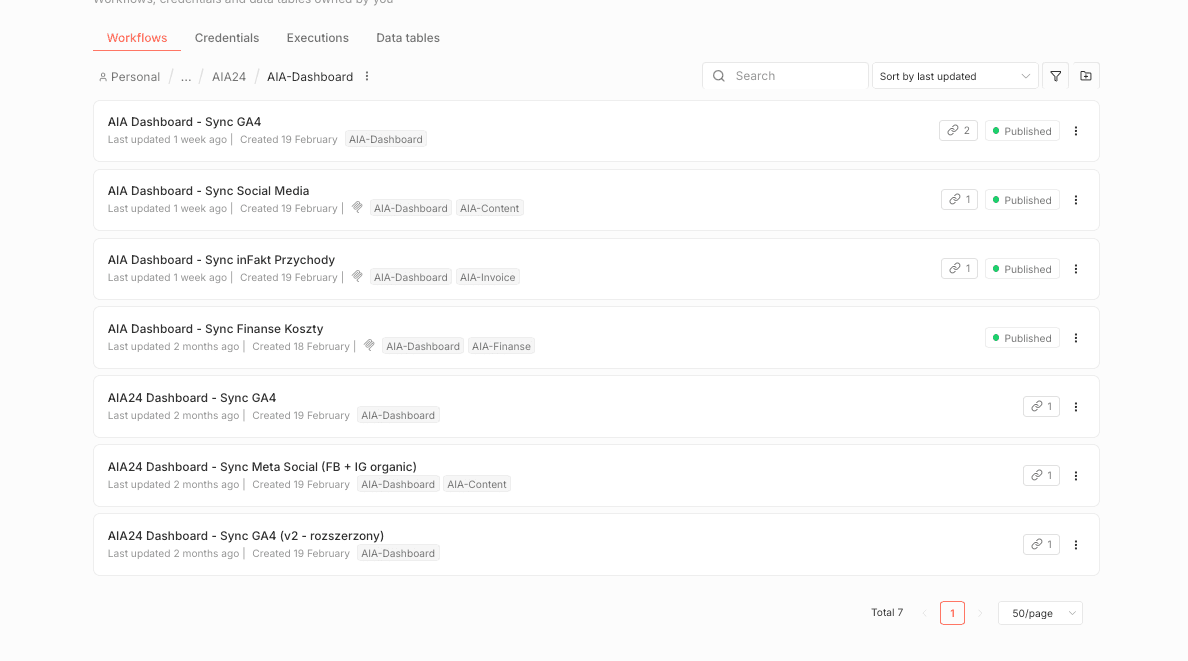Switch to the Executions tab
This screenshot has width=1188, height=661.
[317, 38]
